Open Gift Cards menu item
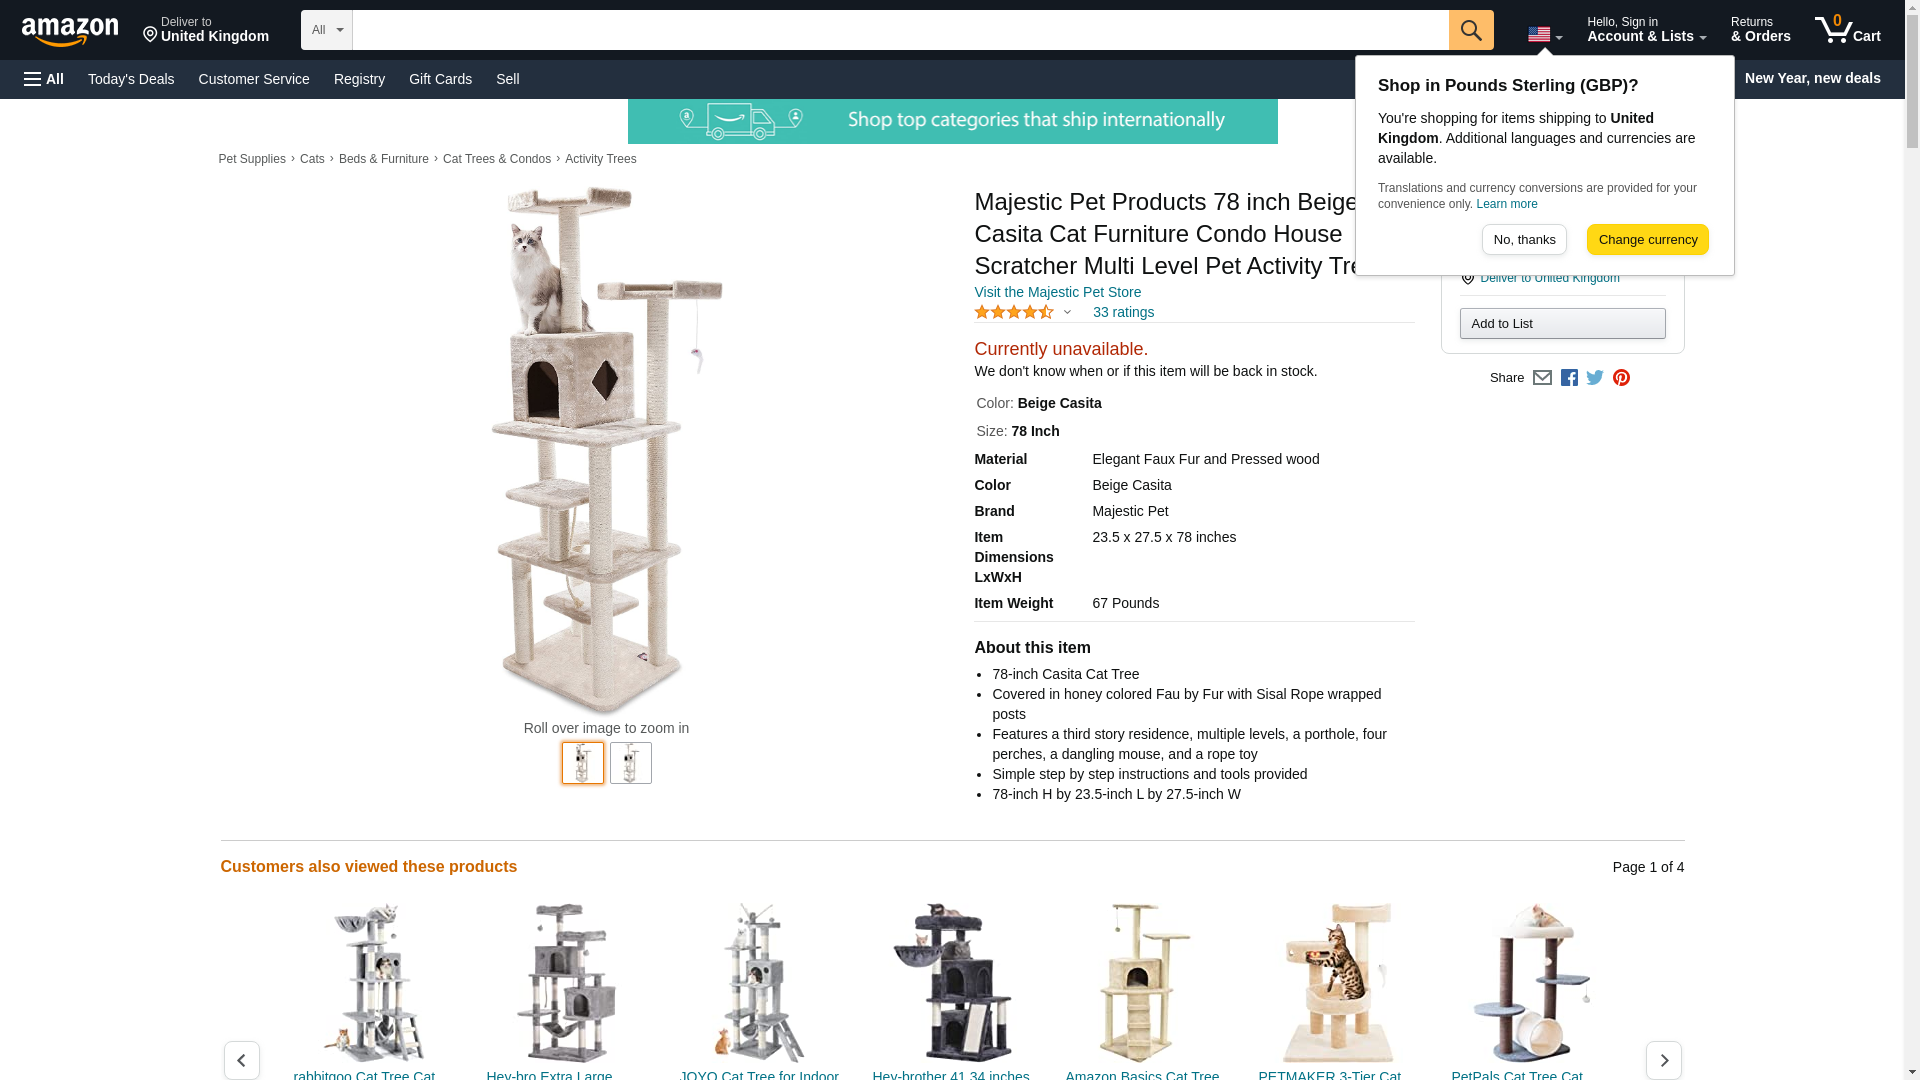Screen dimensions: 1920x1080 (x=440, y=79)
